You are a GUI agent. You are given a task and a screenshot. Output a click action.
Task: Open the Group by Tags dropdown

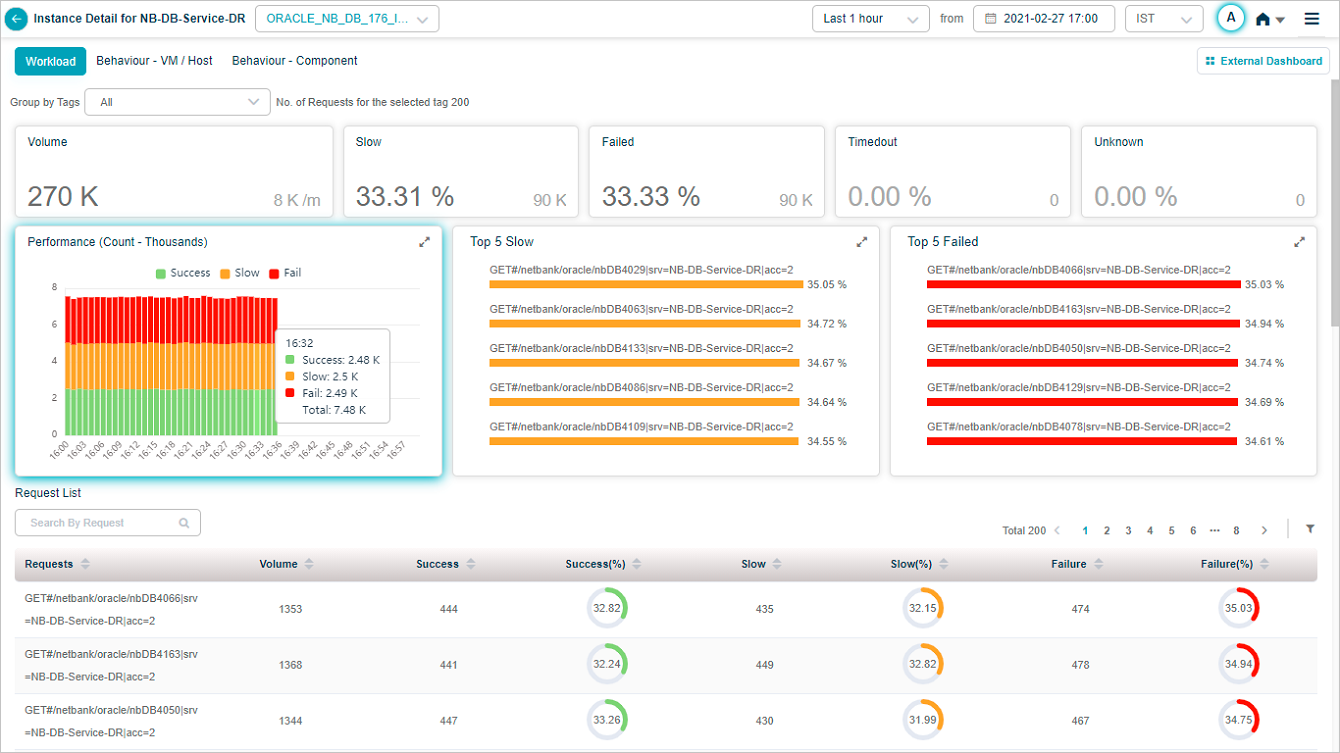(177, 102)
